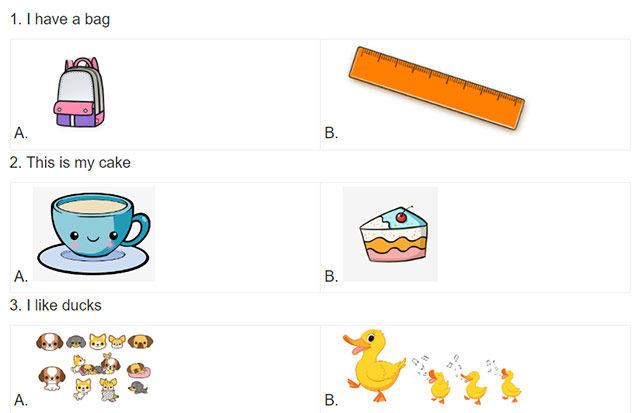
Task: Click the last small duckling
Action: pos(510,385)
